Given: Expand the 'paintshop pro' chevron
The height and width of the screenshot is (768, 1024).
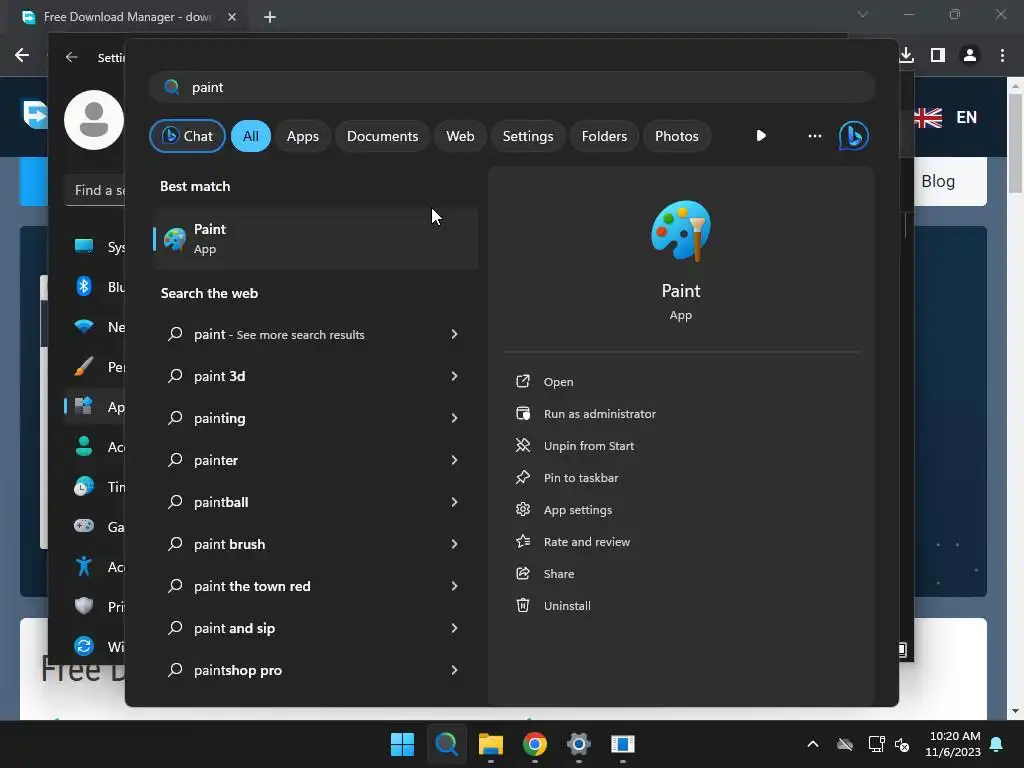Looking at the screenshot, I should 454,670.
